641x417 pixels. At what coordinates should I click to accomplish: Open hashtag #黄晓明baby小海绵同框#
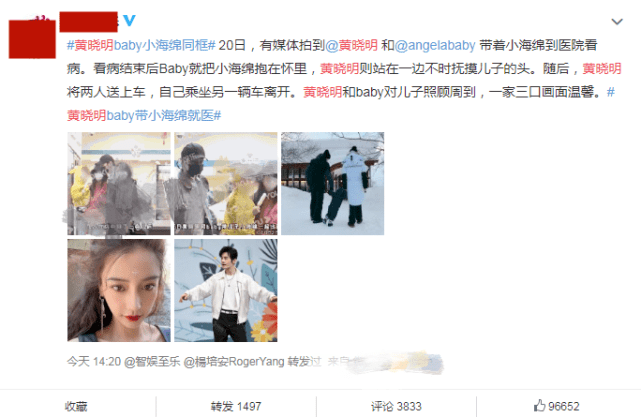pos(141,45)
